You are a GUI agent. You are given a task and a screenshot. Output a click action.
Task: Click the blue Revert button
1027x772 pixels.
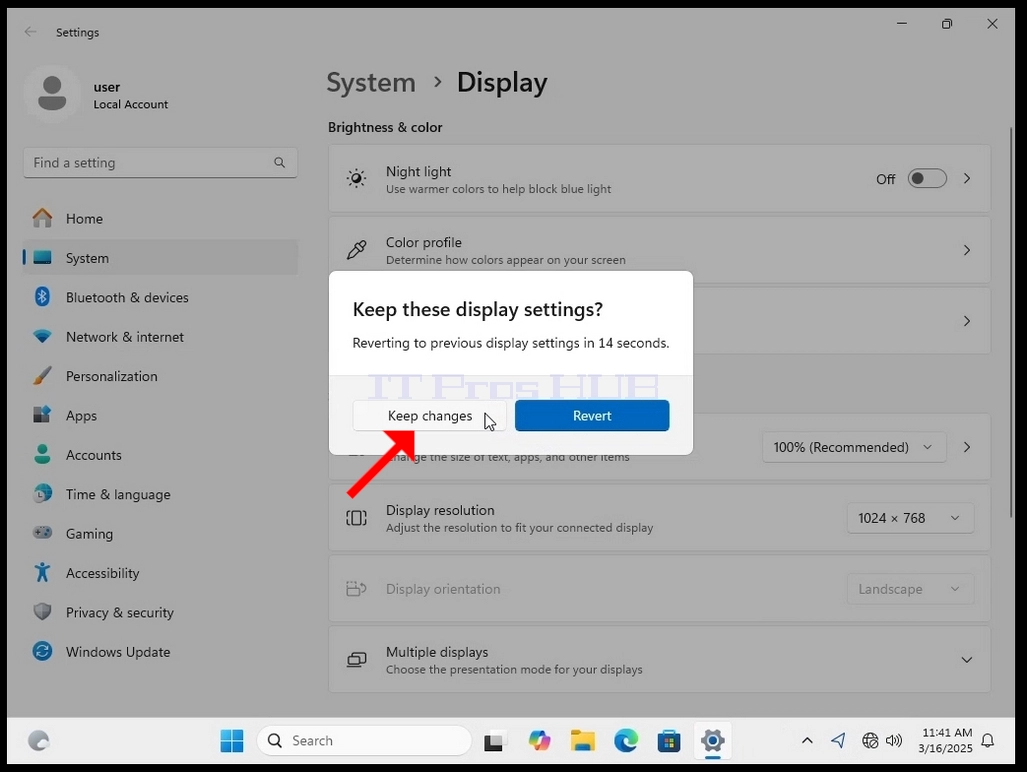592,416
